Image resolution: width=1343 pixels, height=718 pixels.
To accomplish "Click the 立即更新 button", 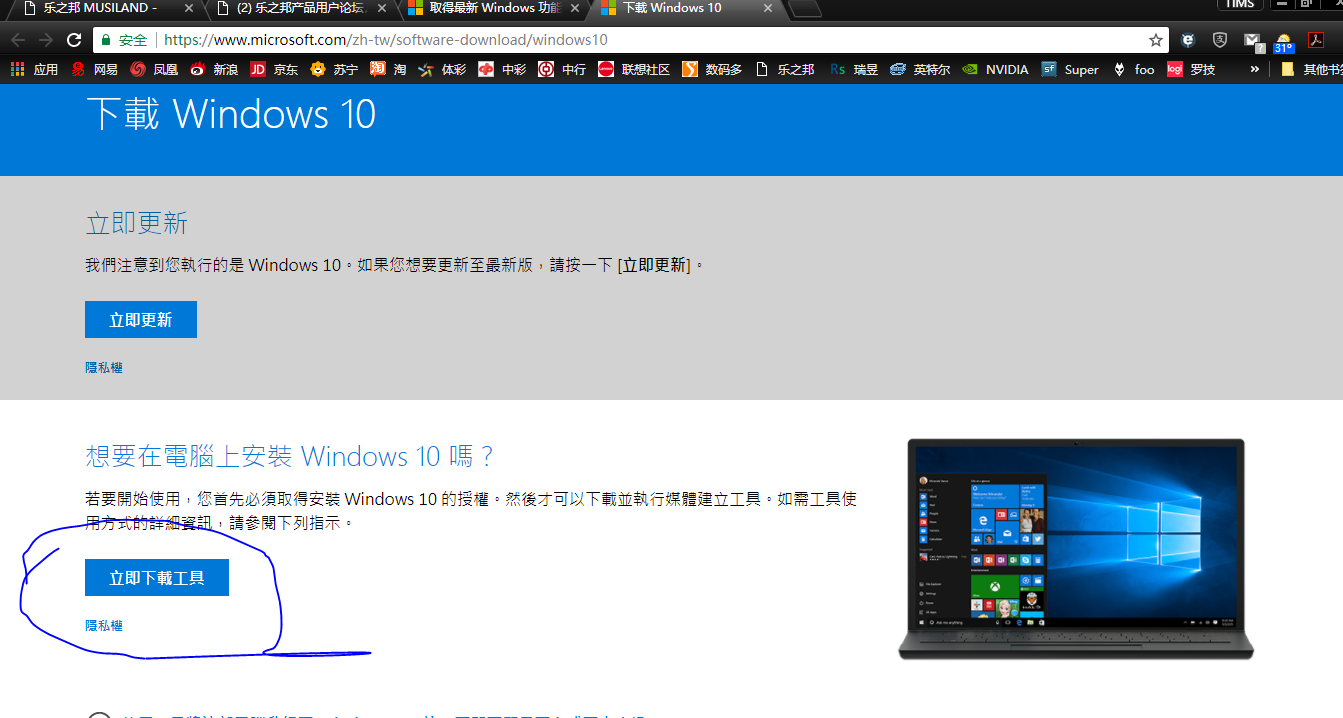I will 140,320.
